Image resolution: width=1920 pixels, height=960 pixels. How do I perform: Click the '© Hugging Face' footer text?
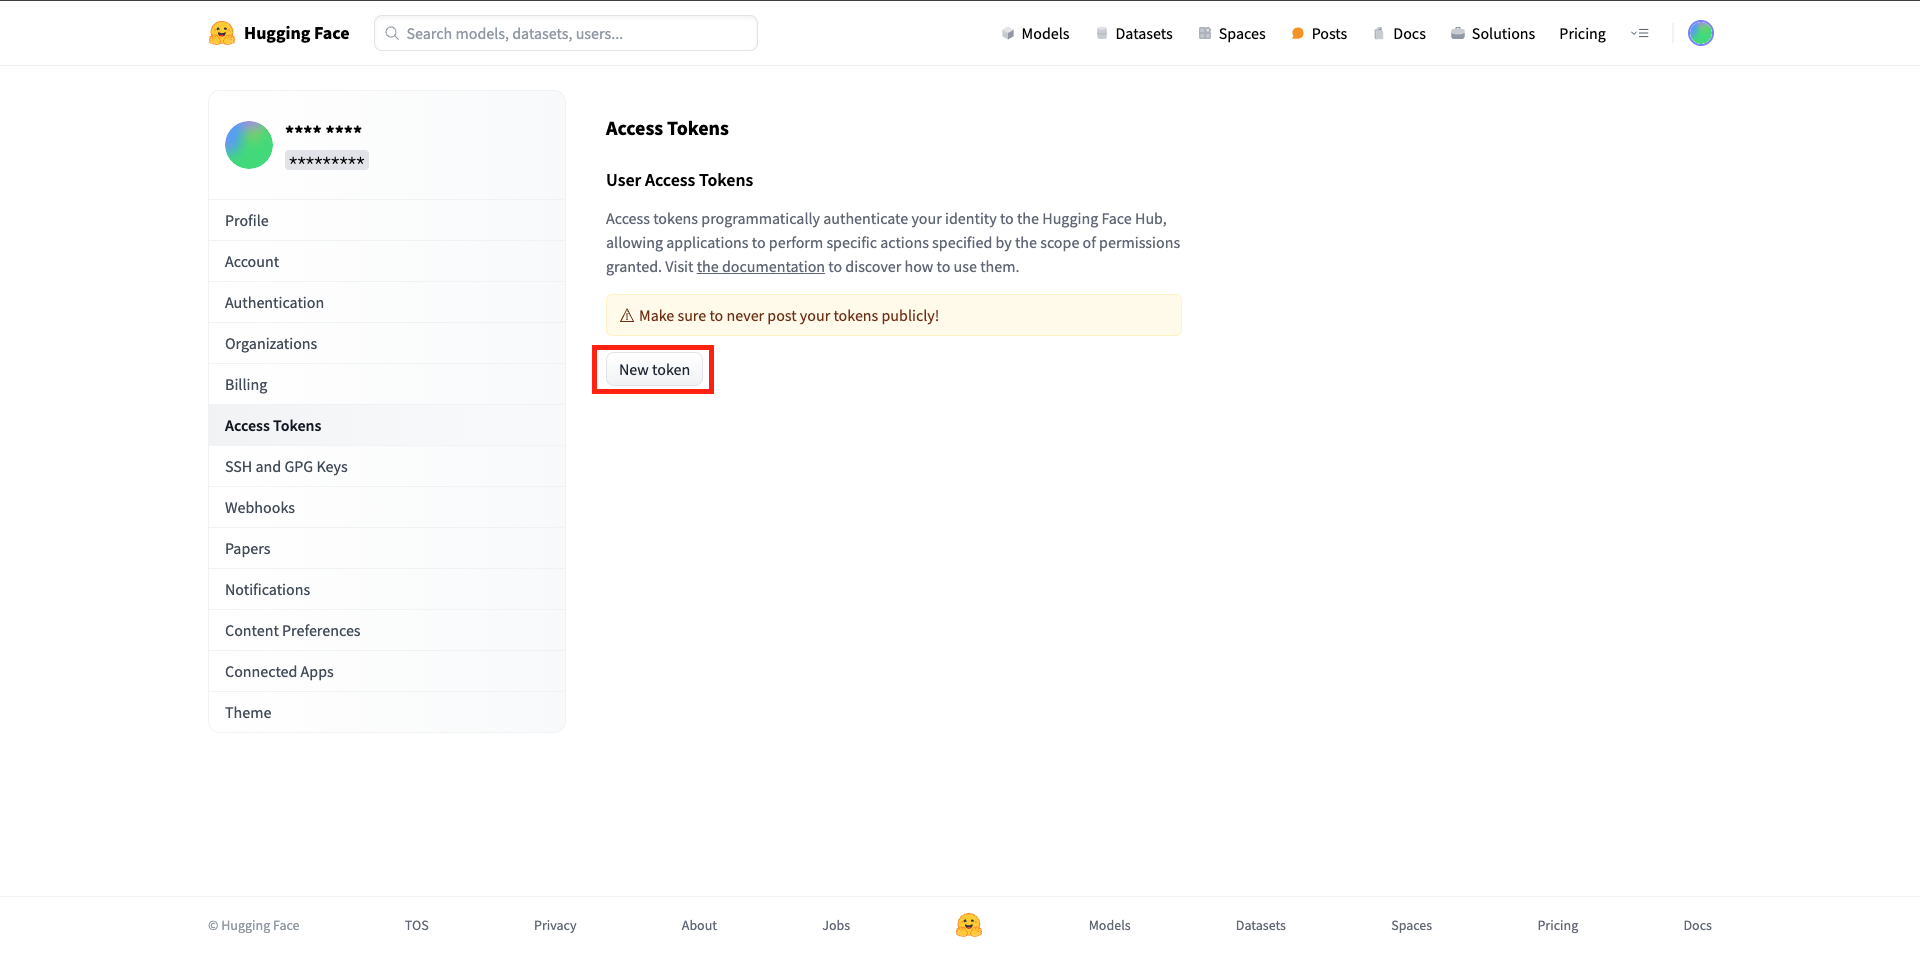[254, 925]
